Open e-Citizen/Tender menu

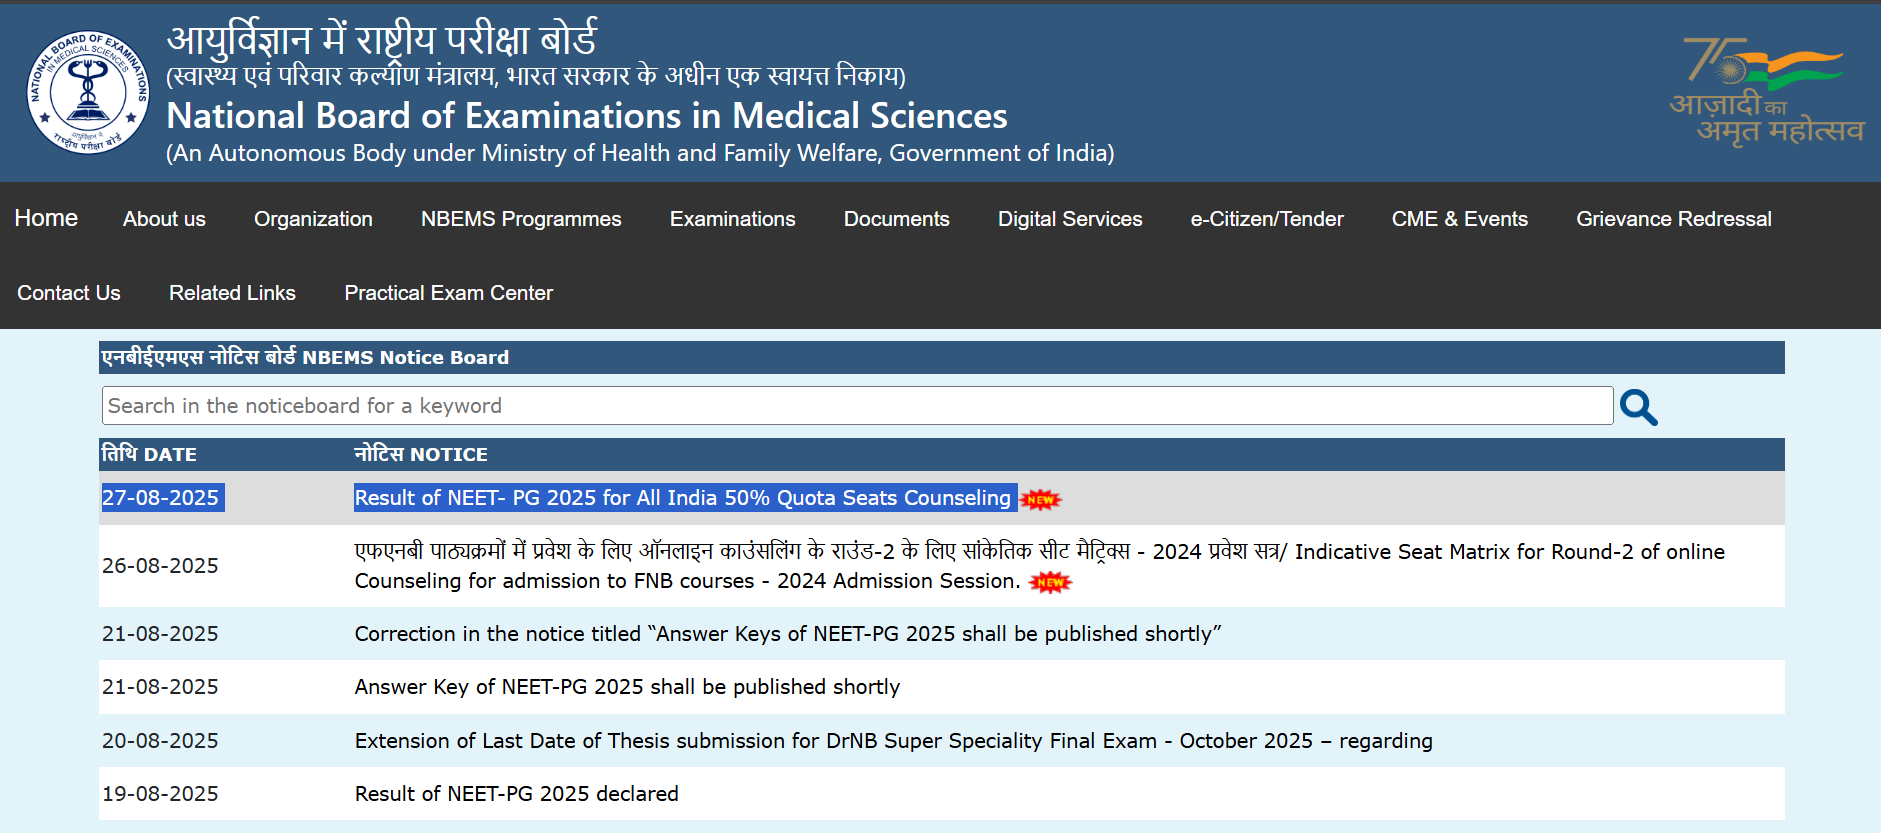click(x=1267, y=219)
